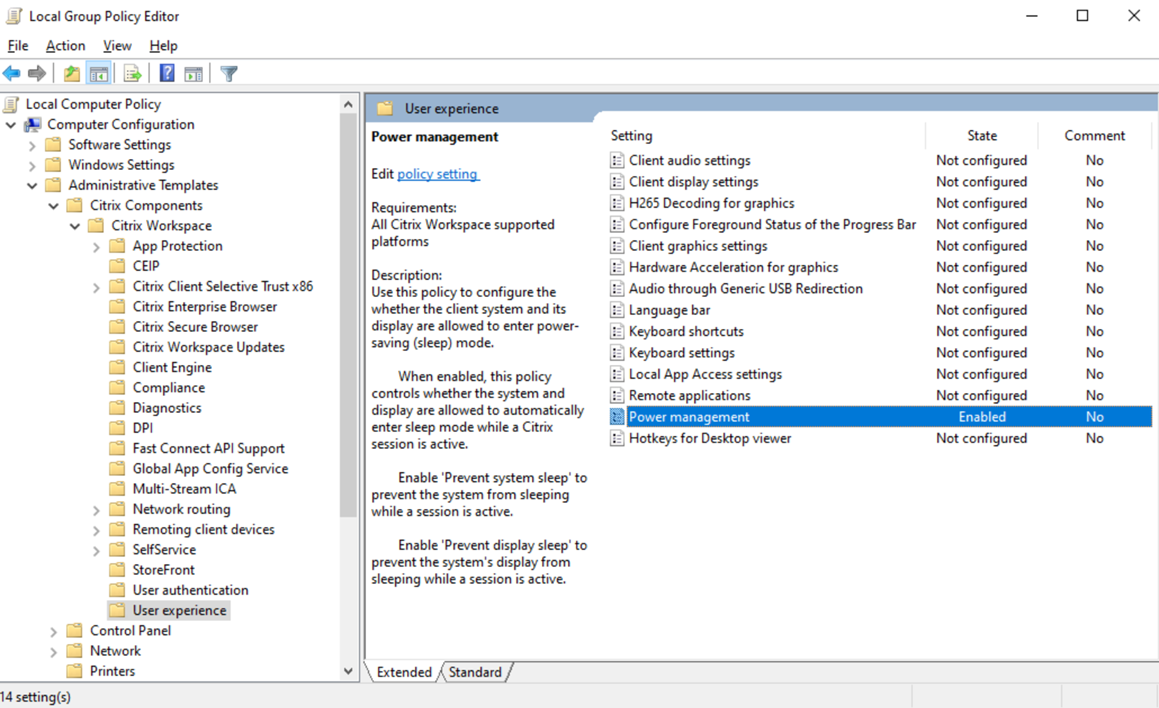The width and height of the screenshot is (1159, 708).
Task: Click Enabled state of Power management
Action: point(982,417)
